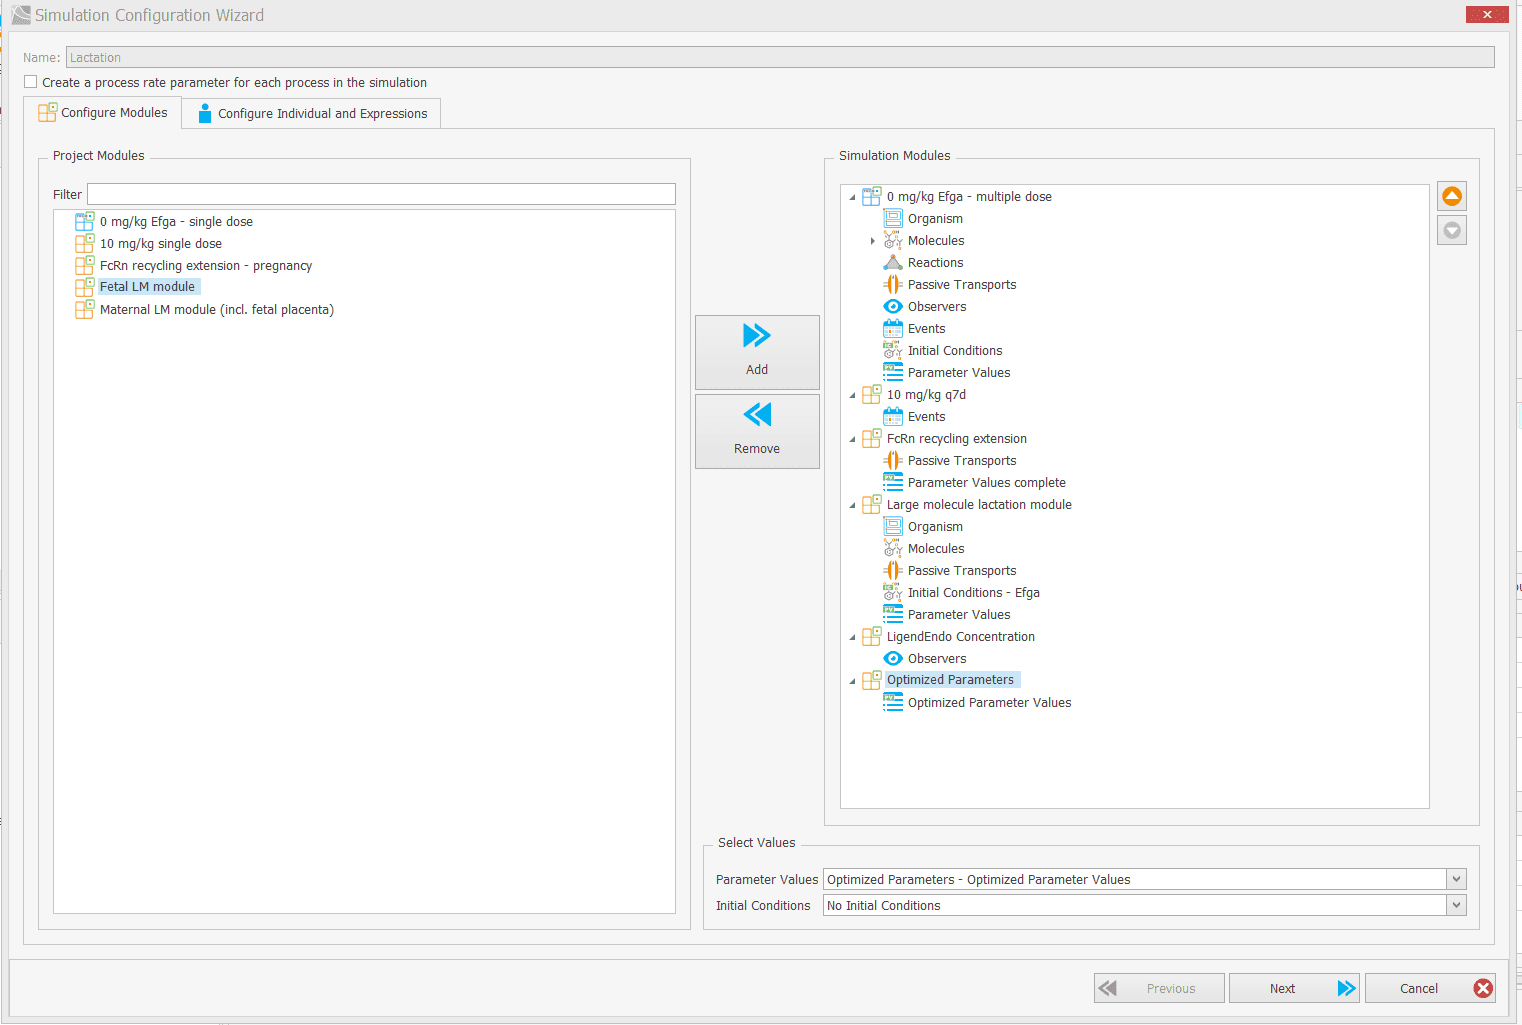Click the grey move-down arrow icon
The image size is (1522, 1025).
[1452, 231]
